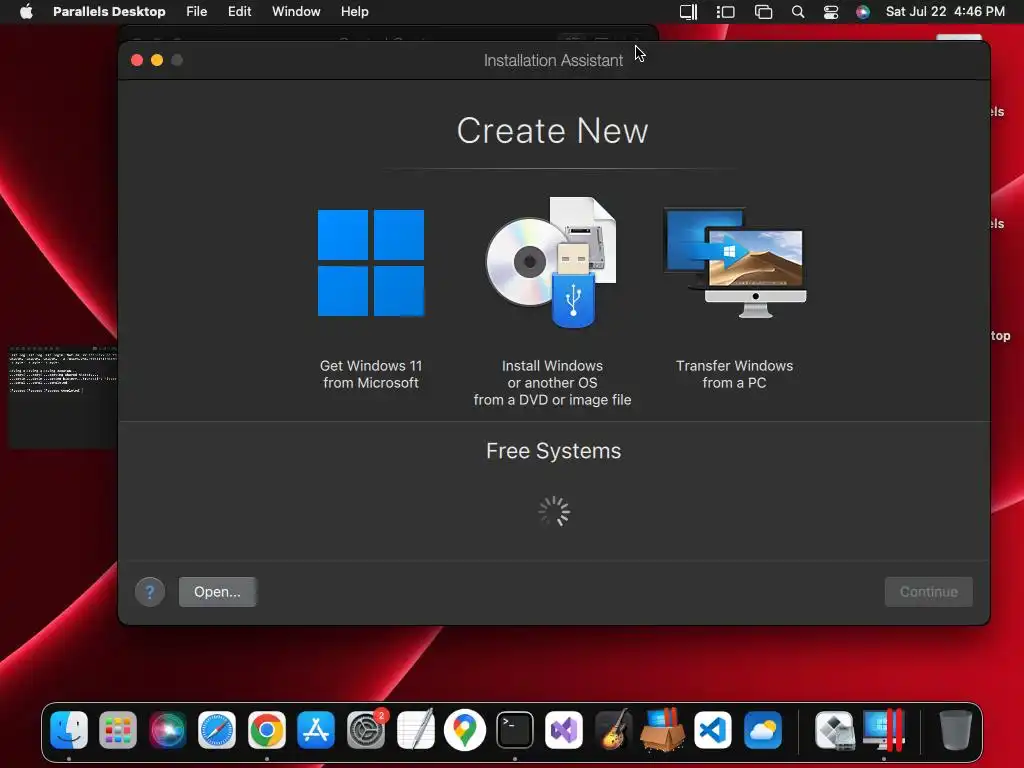Image resolution: width=1024 pixels, height=768 pixels.
Task: Launch Visual Studio Code from the Dock
Action: pos(712,729)
